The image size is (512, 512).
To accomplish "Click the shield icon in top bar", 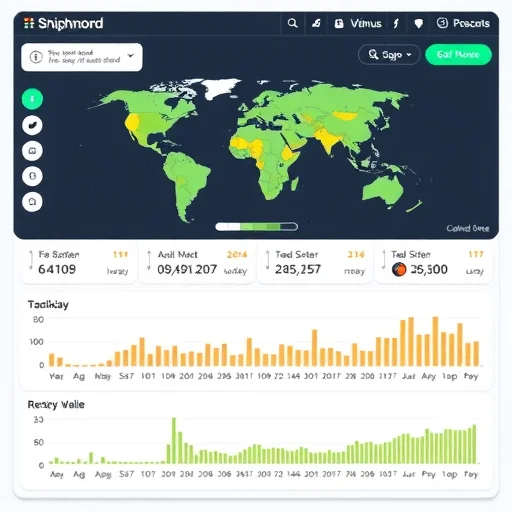I will 419,23.
